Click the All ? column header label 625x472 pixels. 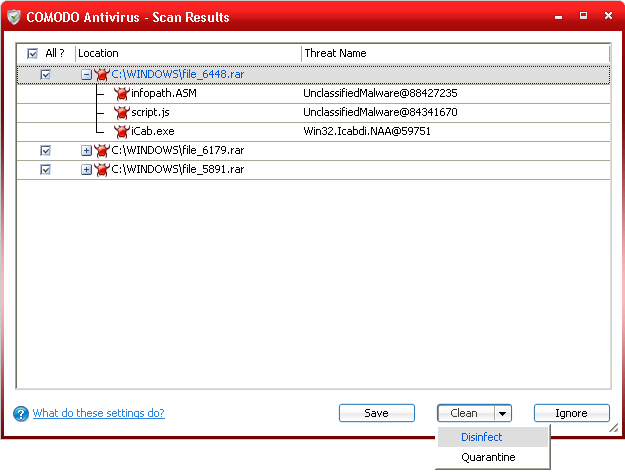click(x=55, y=53)
